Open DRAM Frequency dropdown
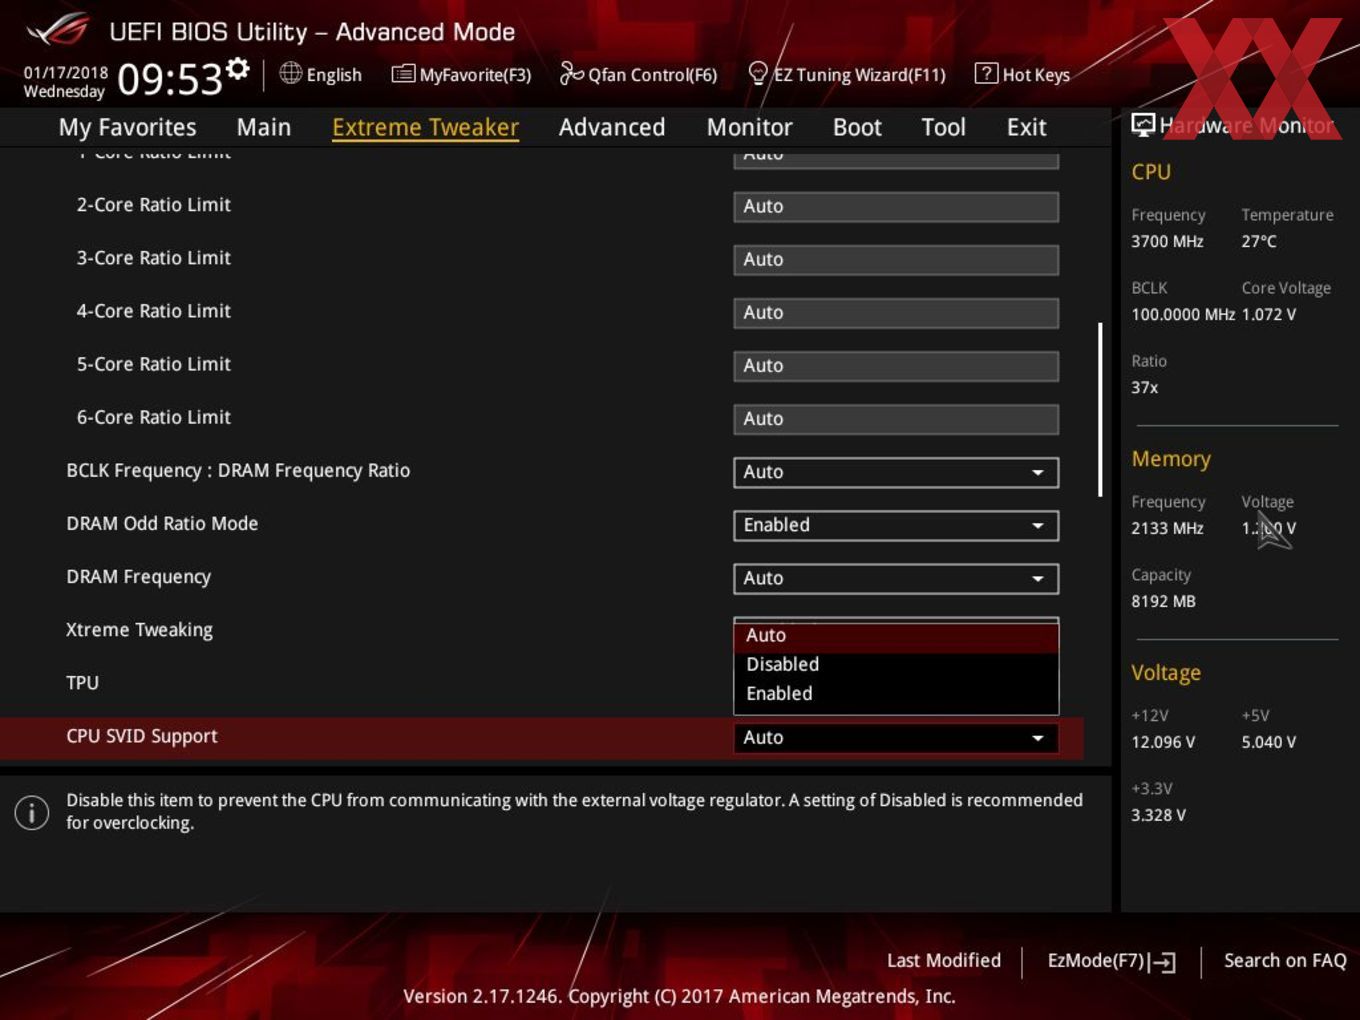The width and height of the screenshot is (1360, 1020). coord(896,578)
